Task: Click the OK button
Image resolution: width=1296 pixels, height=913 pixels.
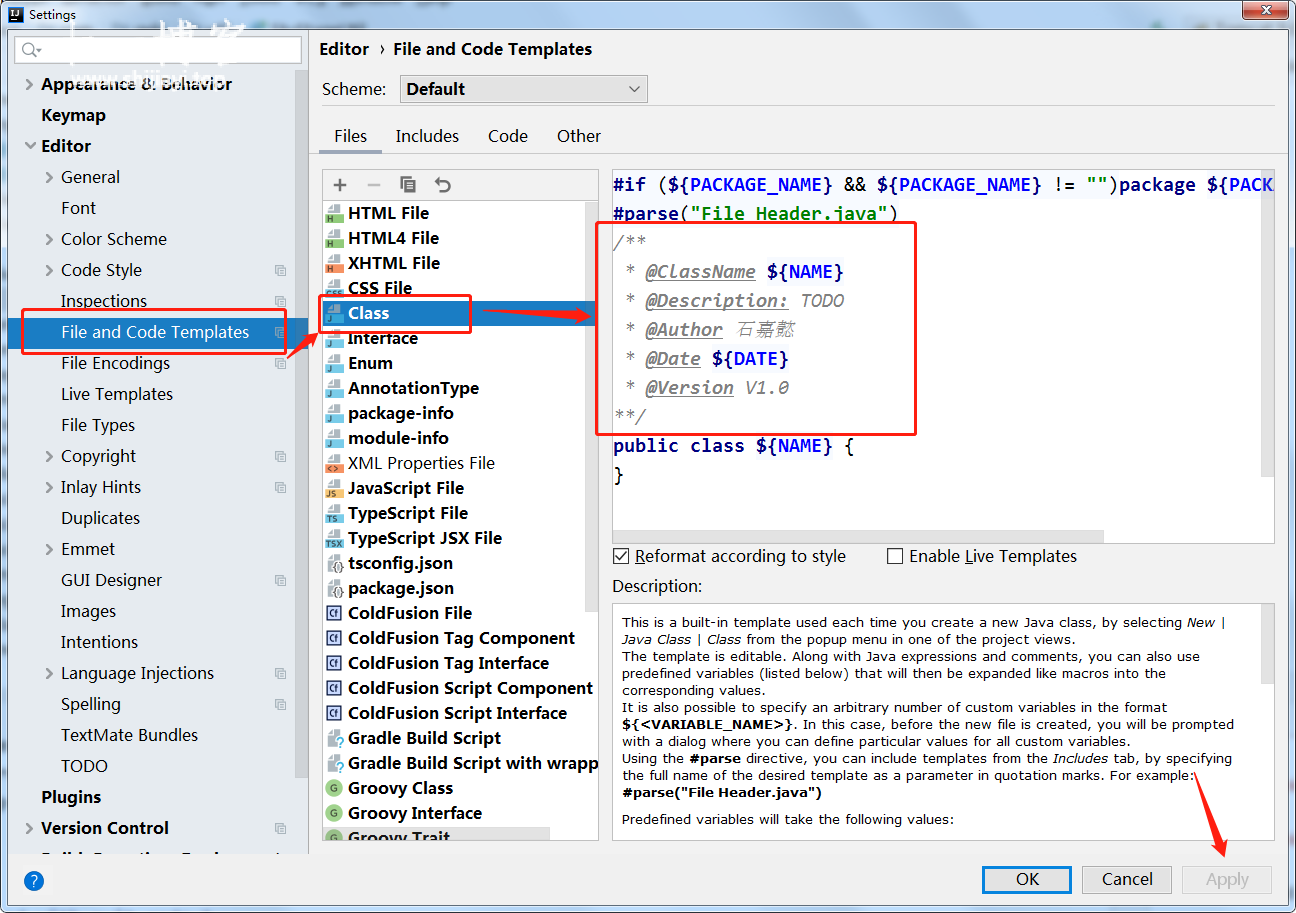Action: pos(1027,879)
